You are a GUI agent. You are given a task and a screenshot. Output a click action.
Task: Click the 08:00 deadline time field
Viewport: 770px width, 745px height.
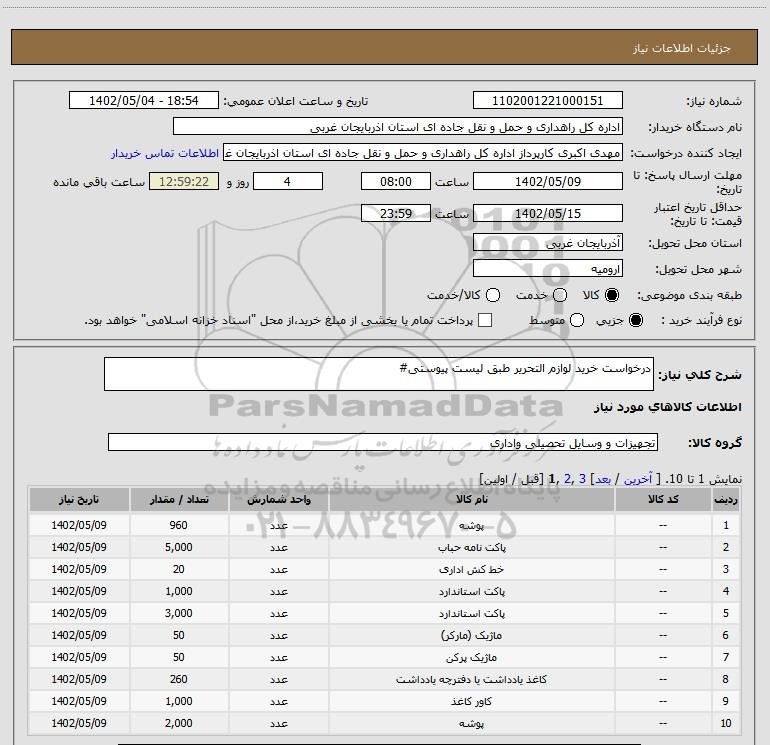[x=396, y=181]
